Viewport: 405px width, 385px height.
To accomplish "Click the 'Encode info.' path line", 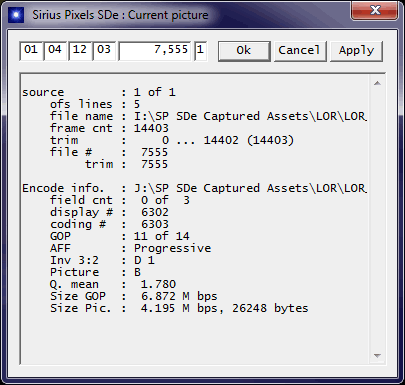I will [194, 188].
